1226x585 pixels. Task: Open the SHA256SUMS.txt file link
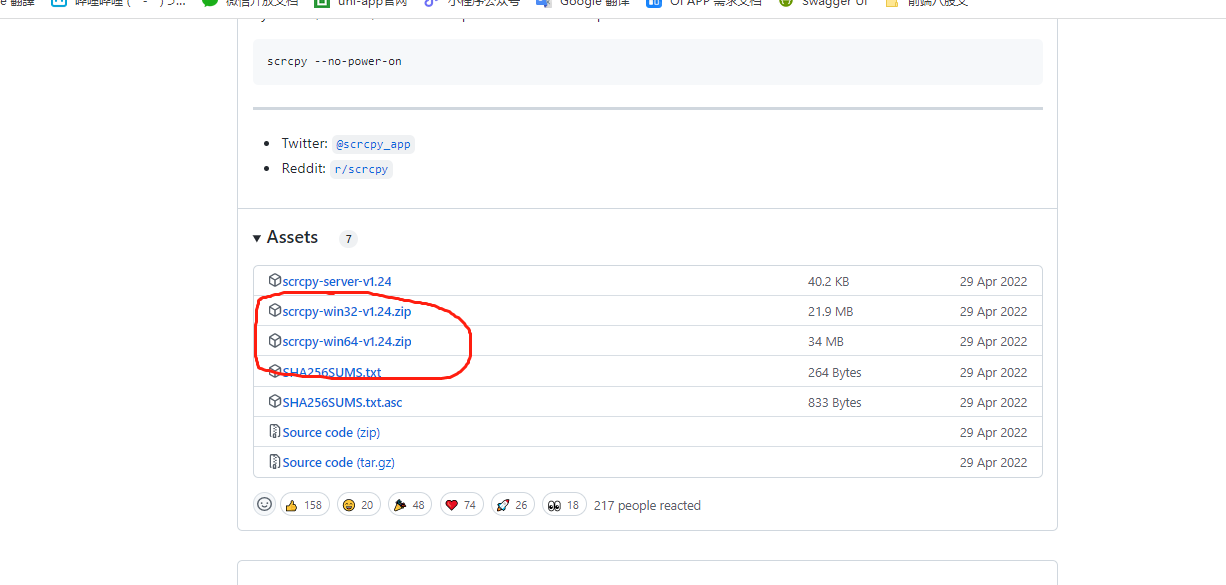pos(332,372)
